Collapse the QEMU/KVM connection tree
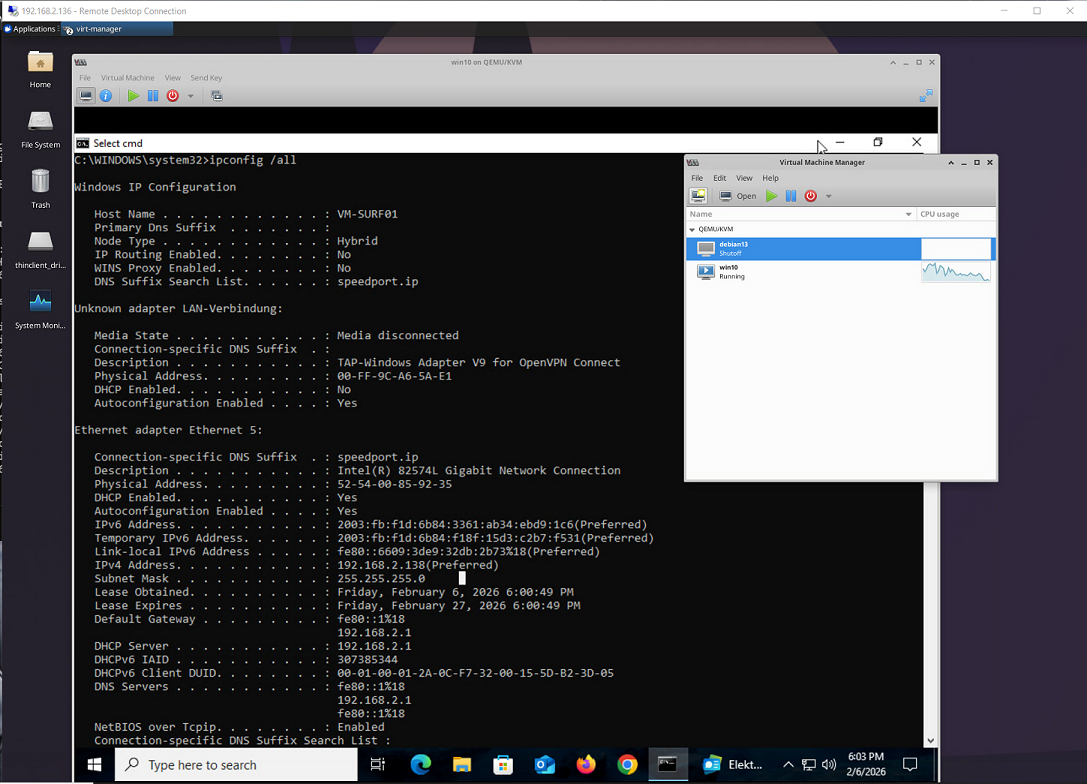 pyautogui.click(x=692, y=229)
